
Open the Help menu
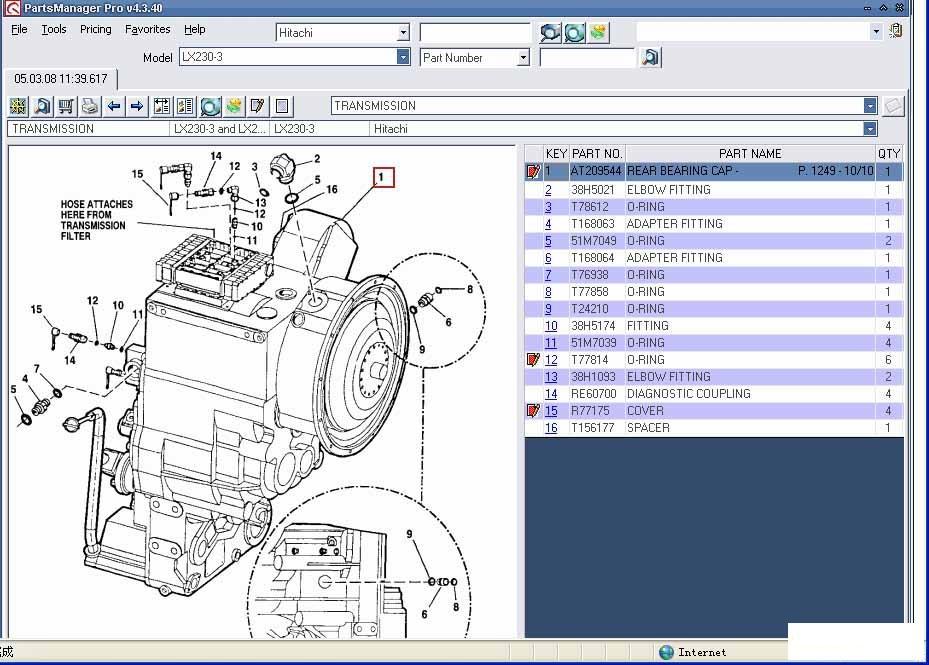[194, 29]
